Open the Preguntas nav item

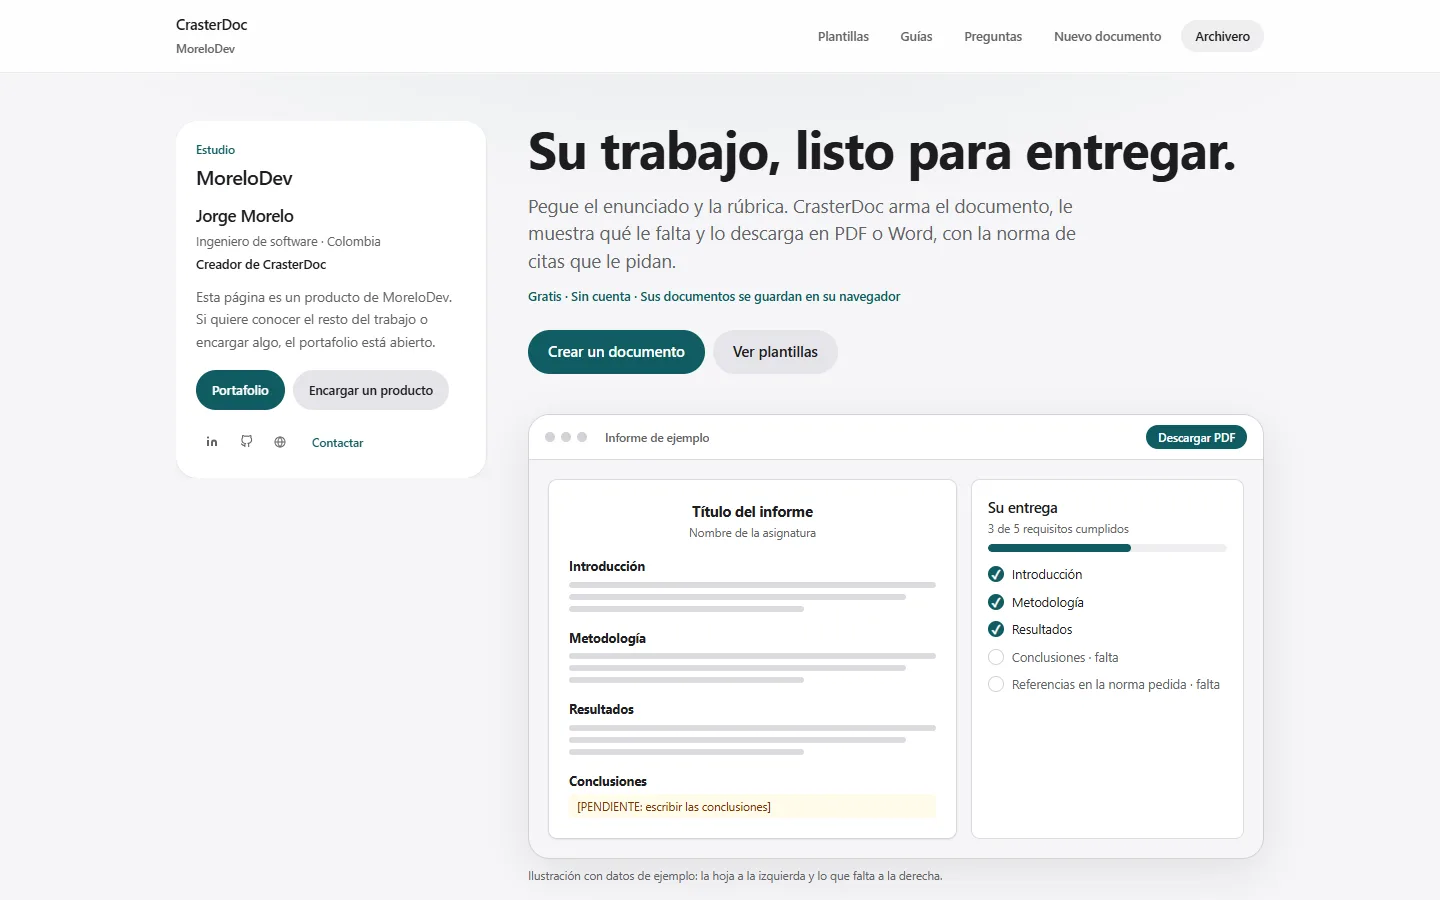coord(993,36)
